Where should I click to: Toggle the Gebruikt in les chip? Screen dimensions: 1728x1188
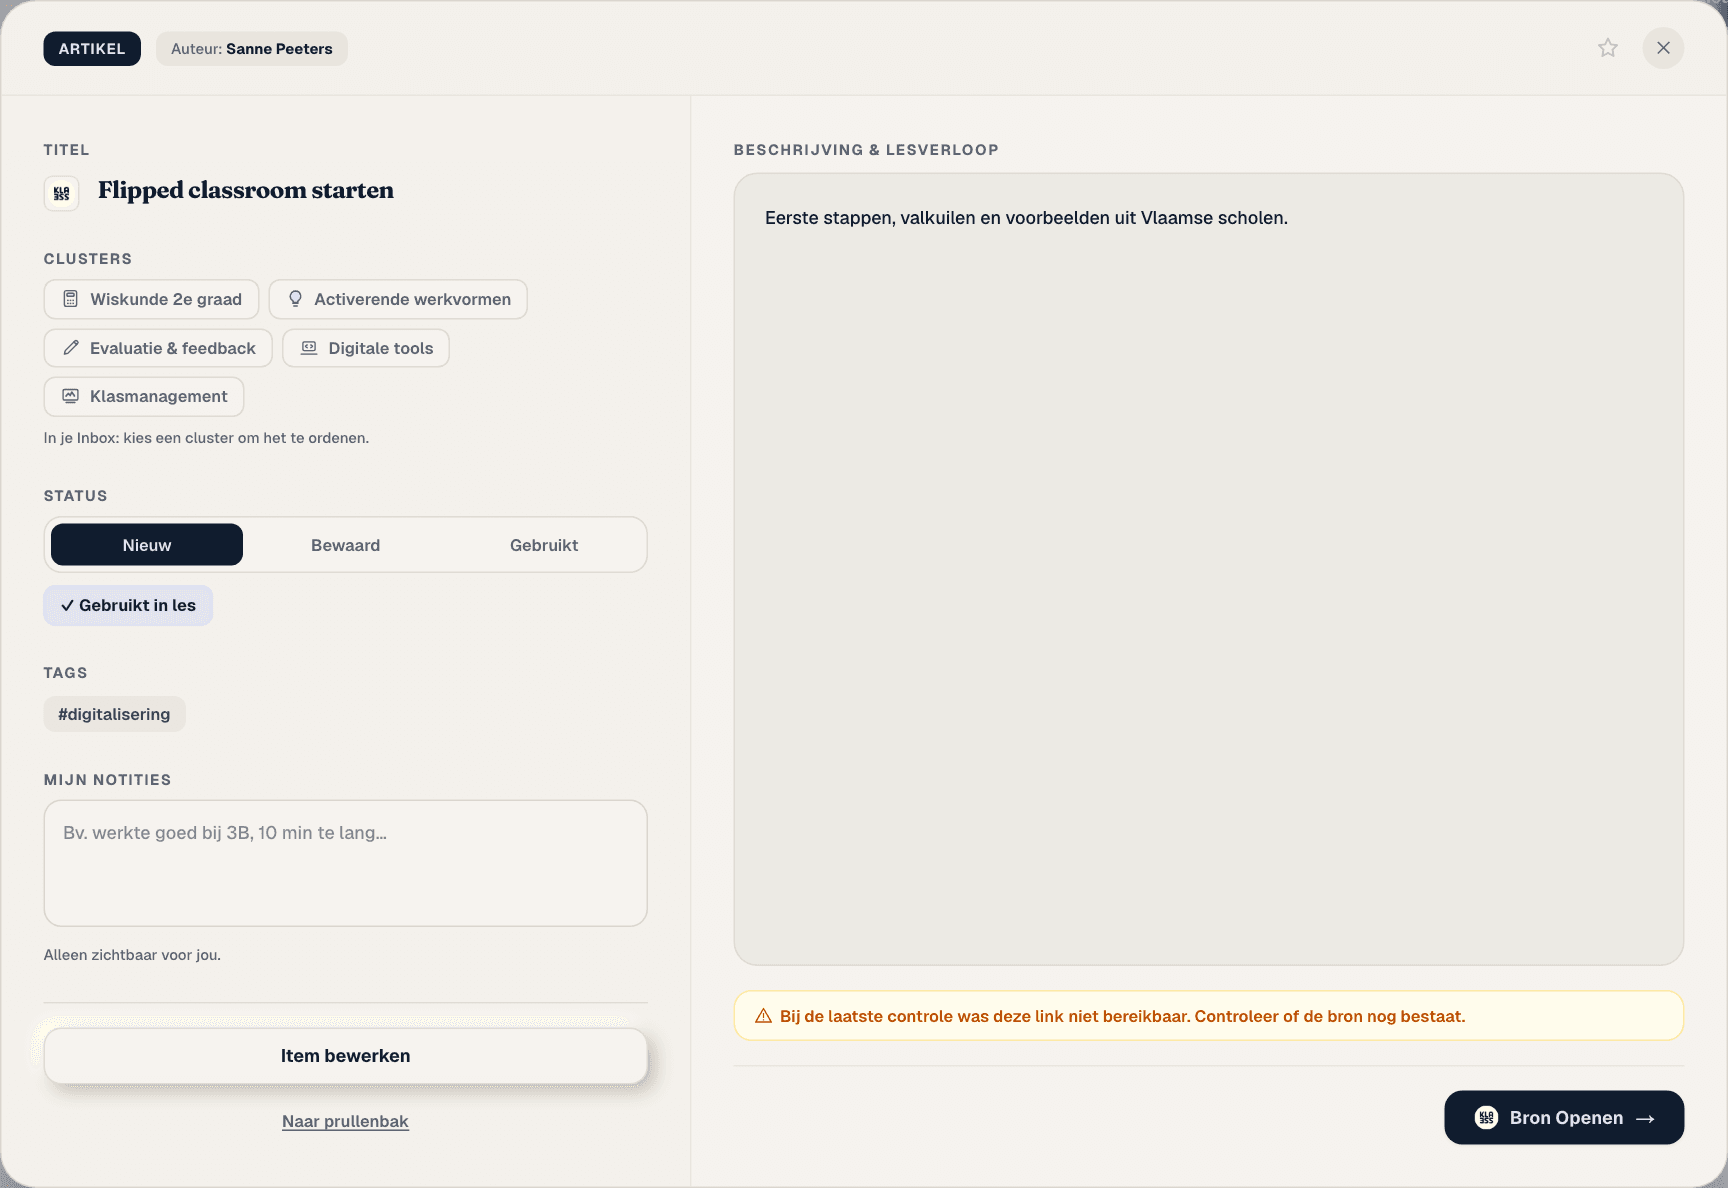click(x=128, y=605)
